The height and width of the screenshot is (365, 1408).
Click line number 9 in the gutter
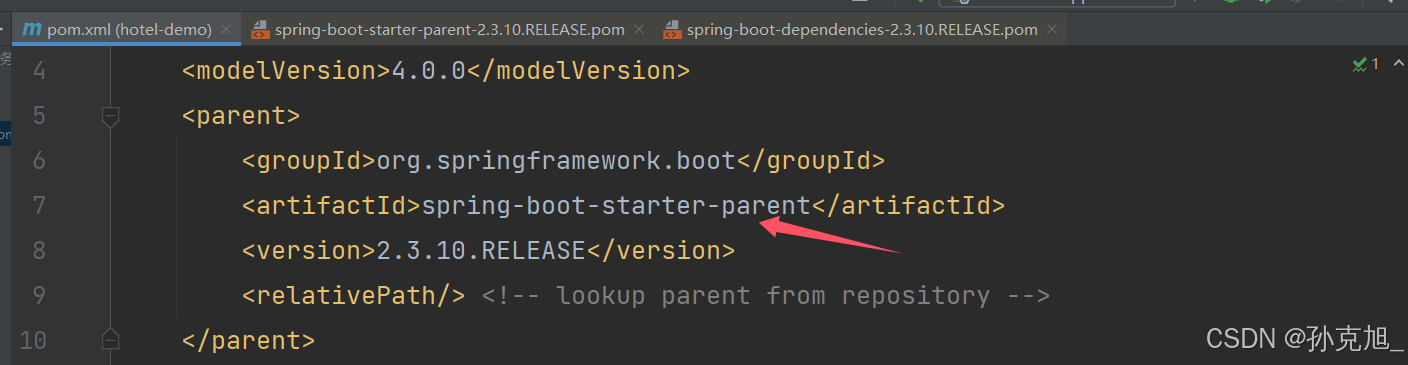39,295
